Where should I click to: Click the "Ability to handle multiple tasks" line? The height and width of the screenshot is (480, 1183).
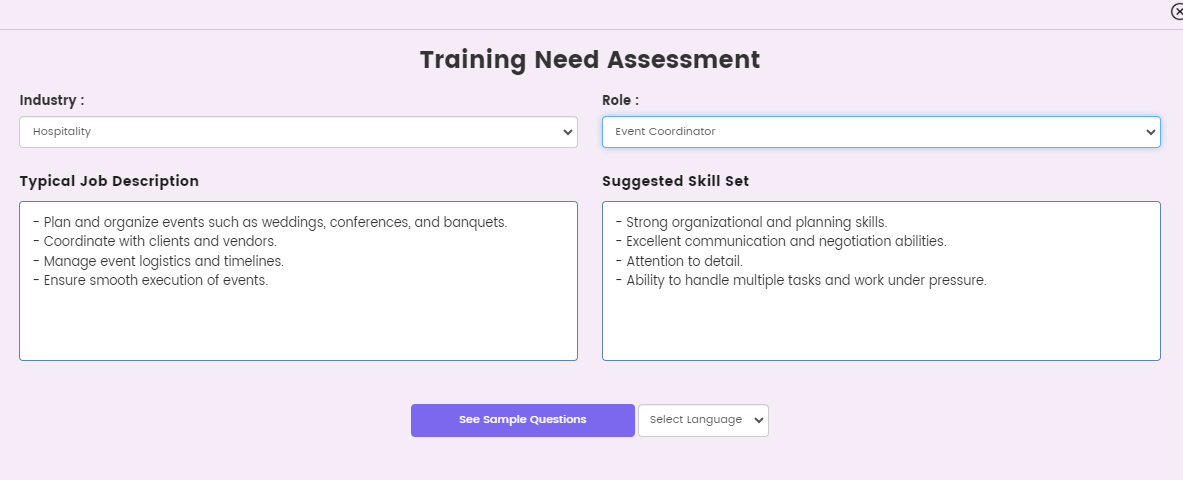[x=806, y=280]
